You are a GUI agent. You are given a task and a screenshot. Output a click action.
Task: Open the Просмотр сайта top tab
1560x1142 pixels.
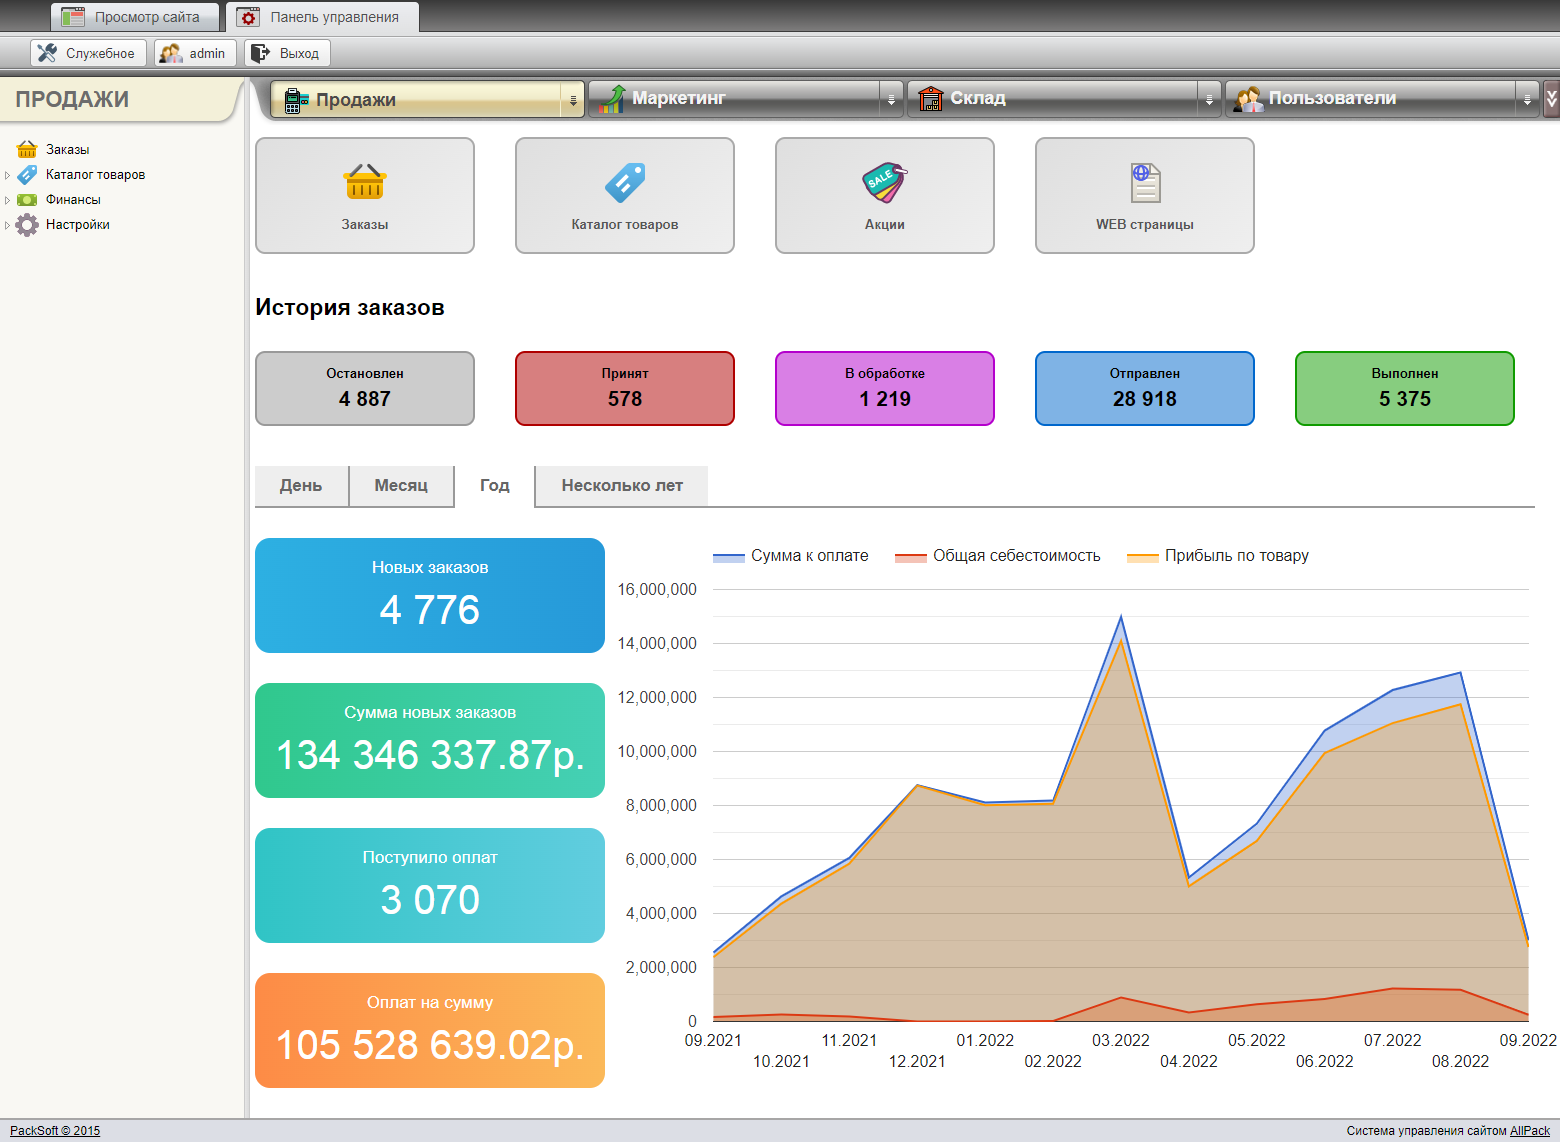(135, 17)
